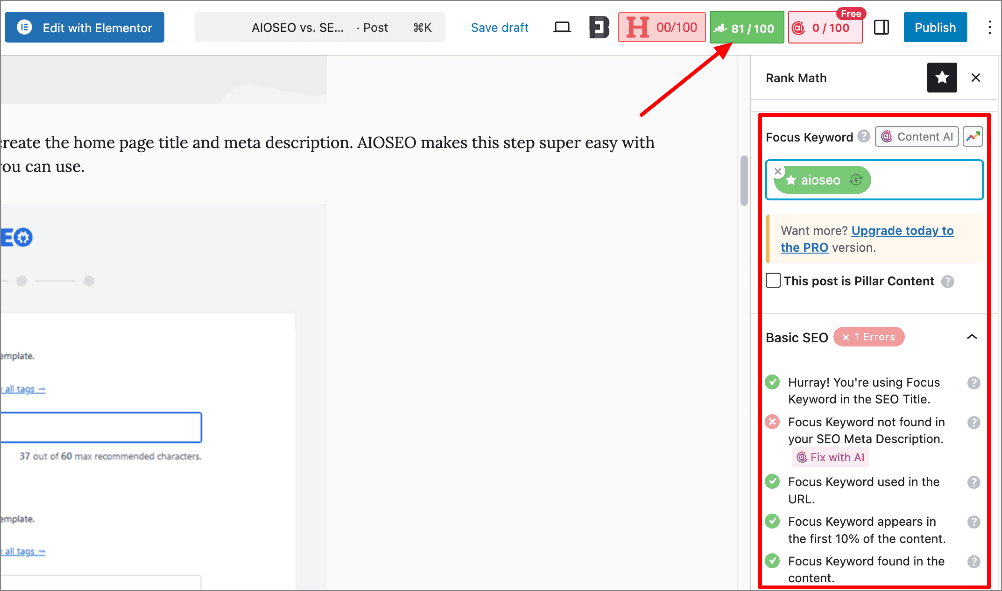
Task: Remove the aioseo keyword tag
Action: (778, 171)
